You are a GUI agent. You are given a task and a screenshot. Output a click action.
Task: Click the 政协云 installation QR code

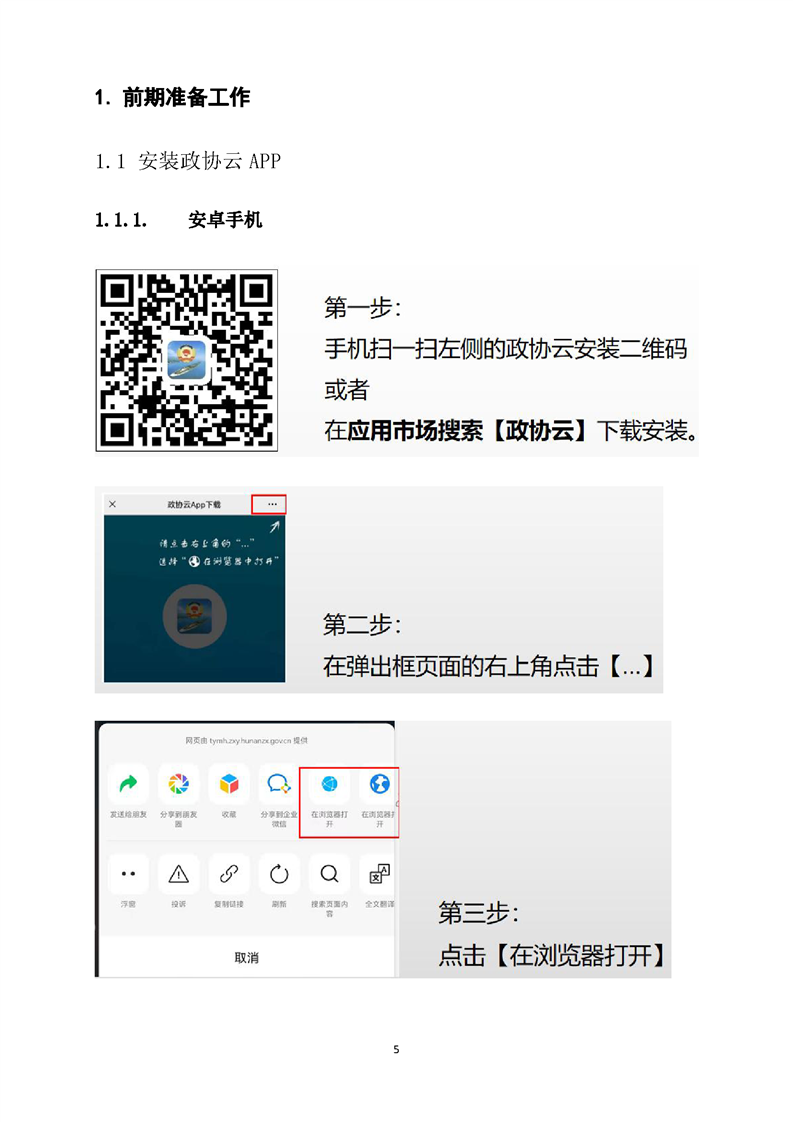pos(186,360)
